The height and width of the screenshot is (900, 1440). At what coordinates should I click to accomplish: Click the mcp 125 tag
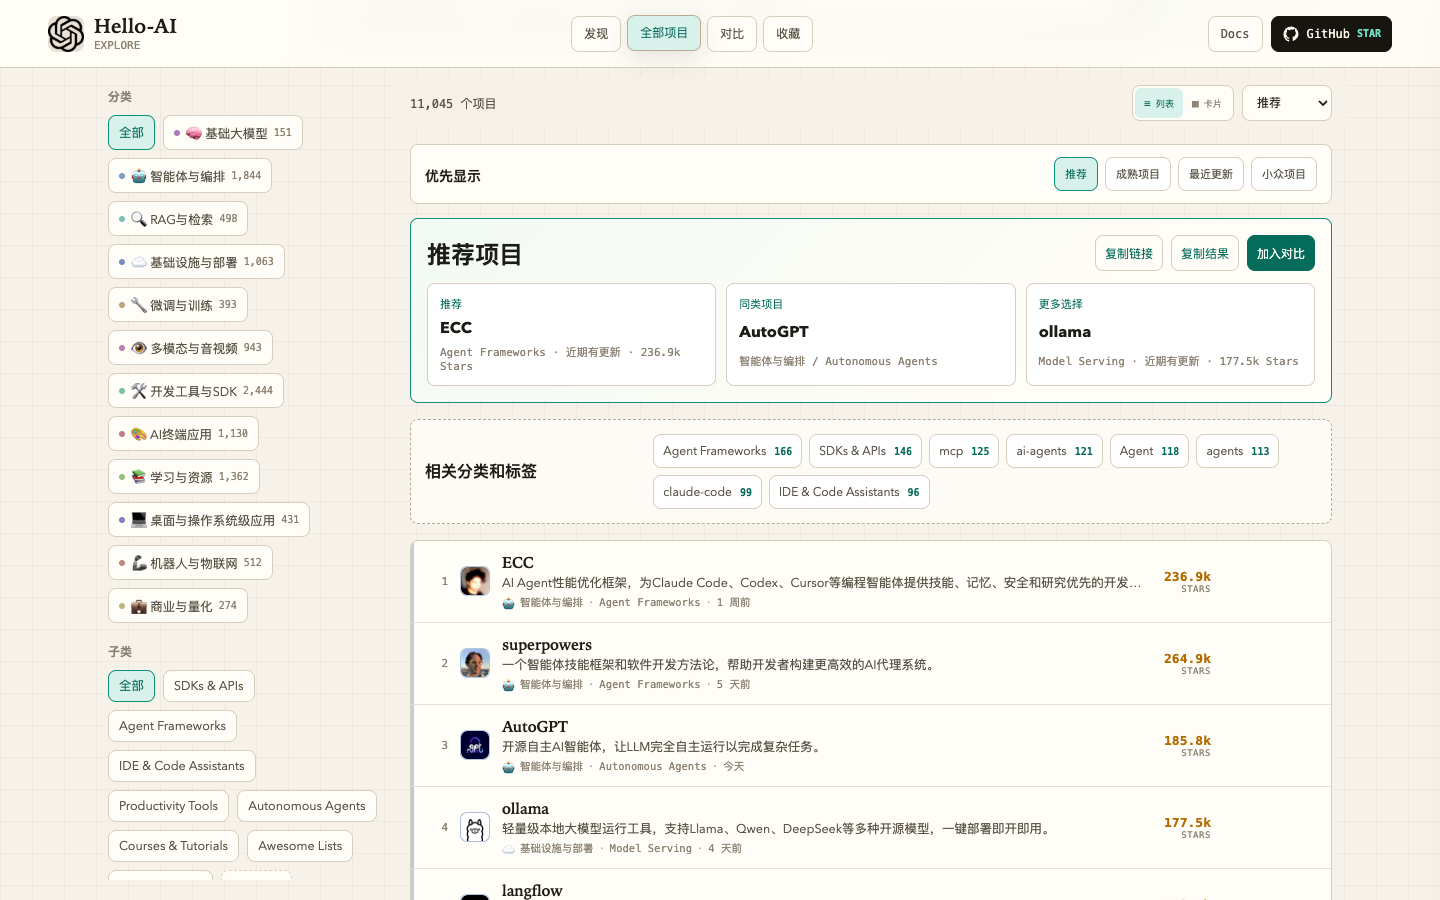[964, 451]
